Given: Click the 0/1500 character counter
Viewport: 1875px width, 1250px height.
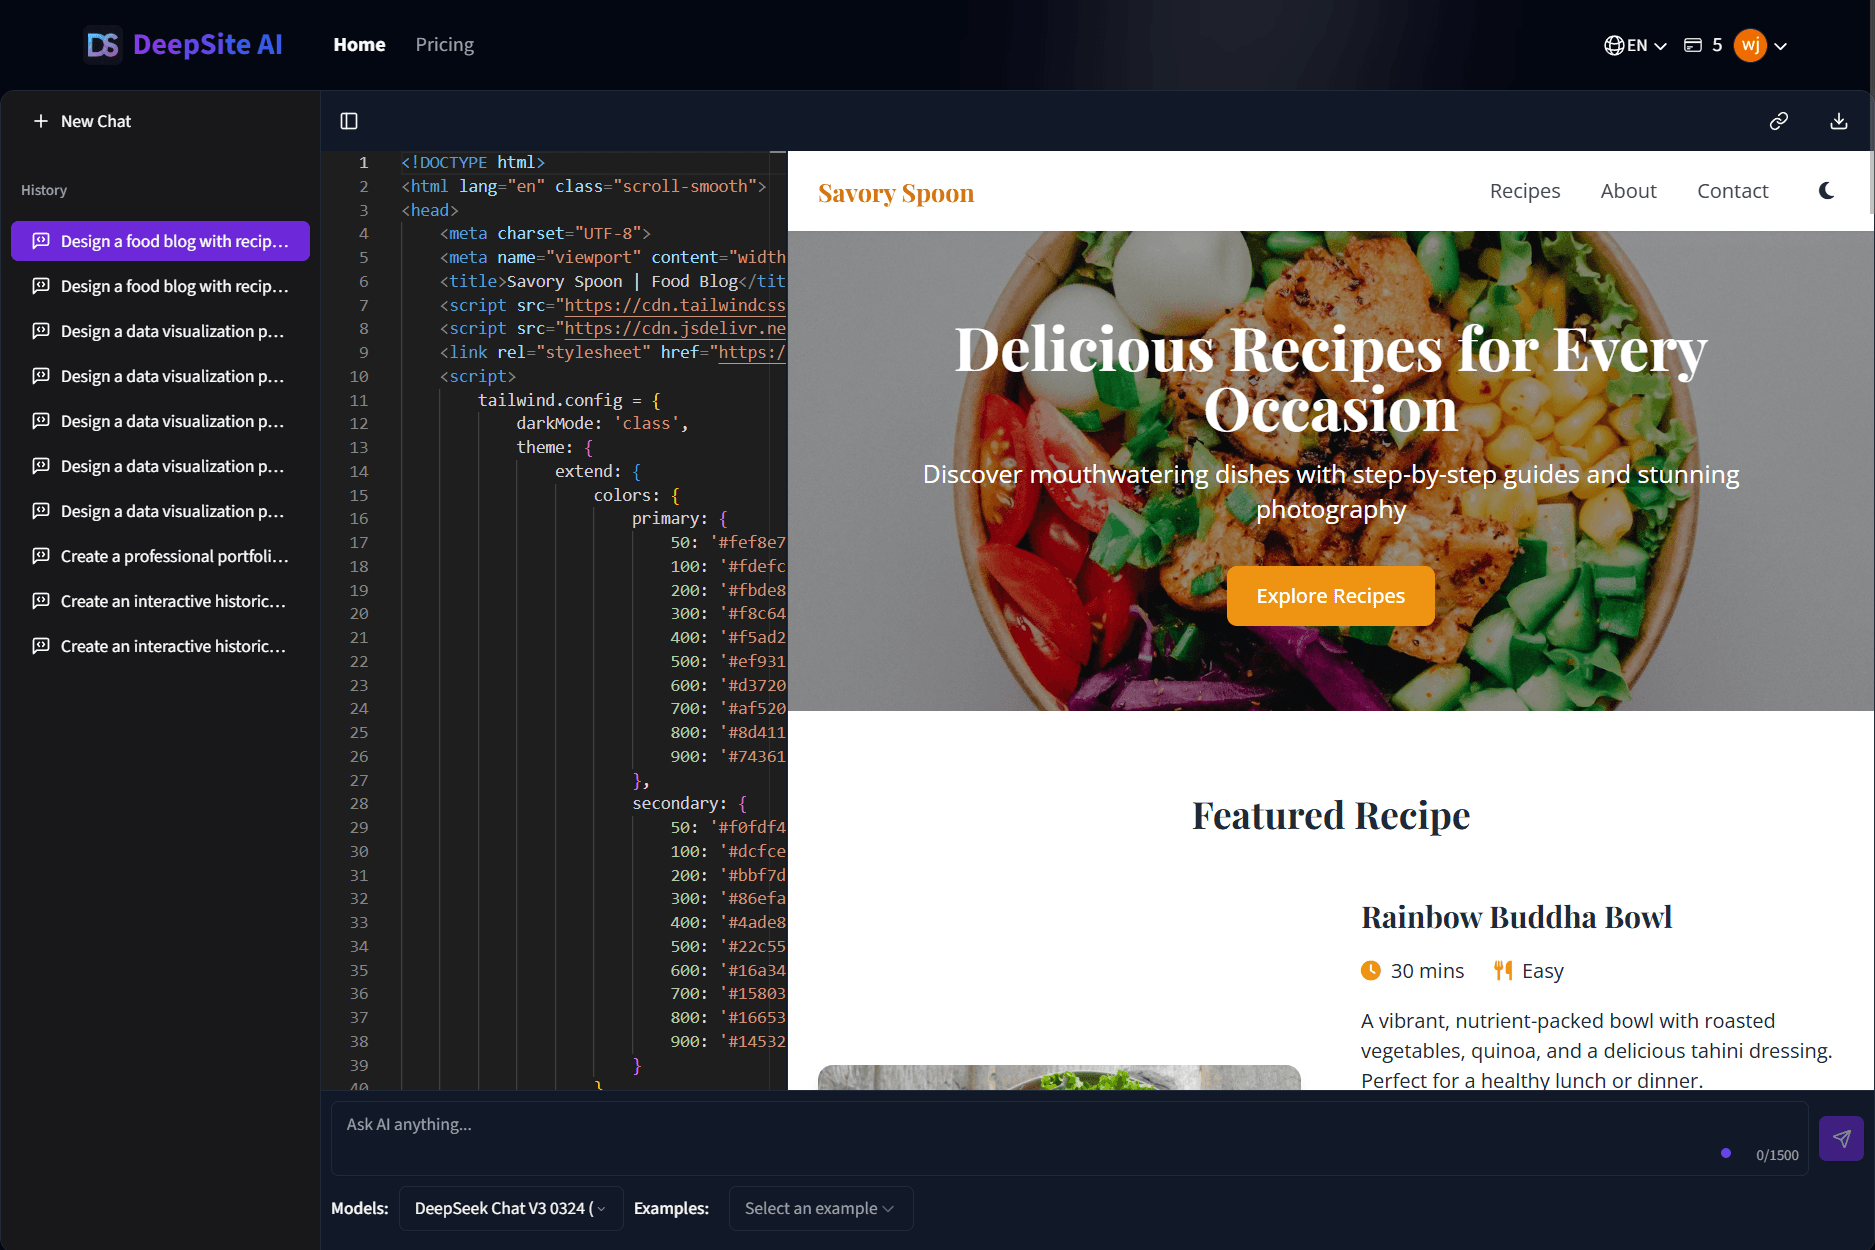Looking at the screenshot, I should [x=1777, y=1155].
